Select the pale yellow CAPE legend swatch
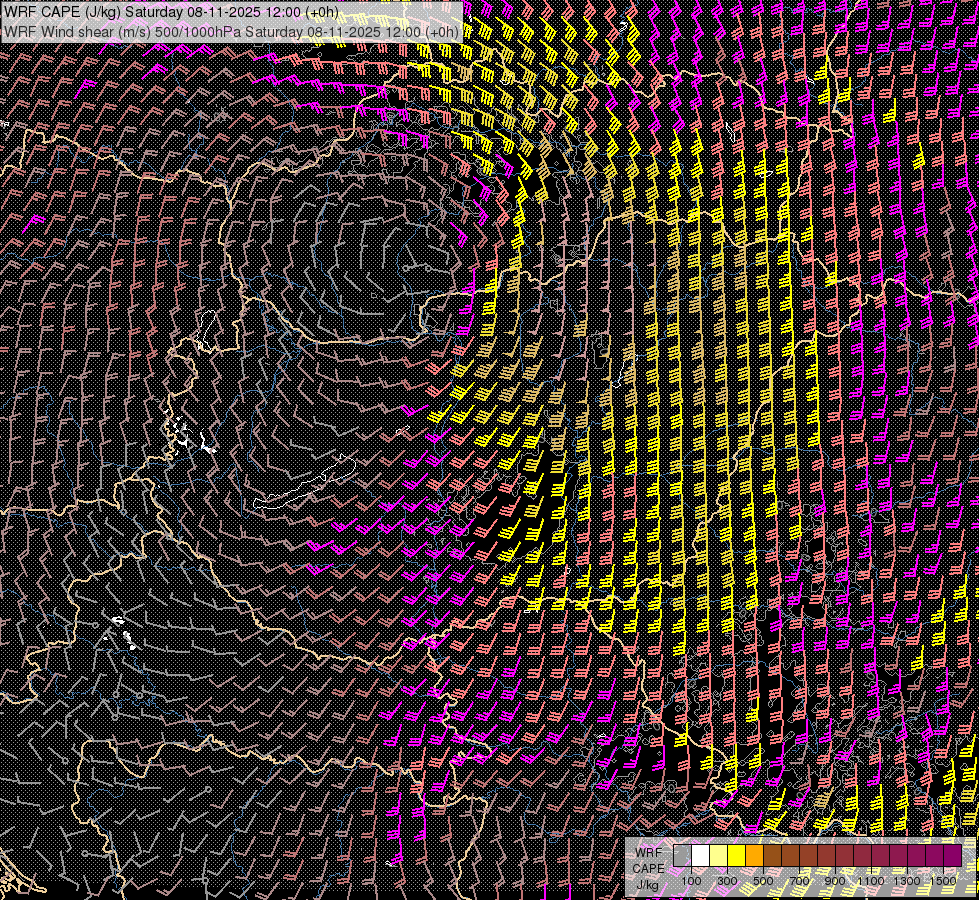Image resolution: width=979 pixels, height=900 pixels. pos(718,855)
